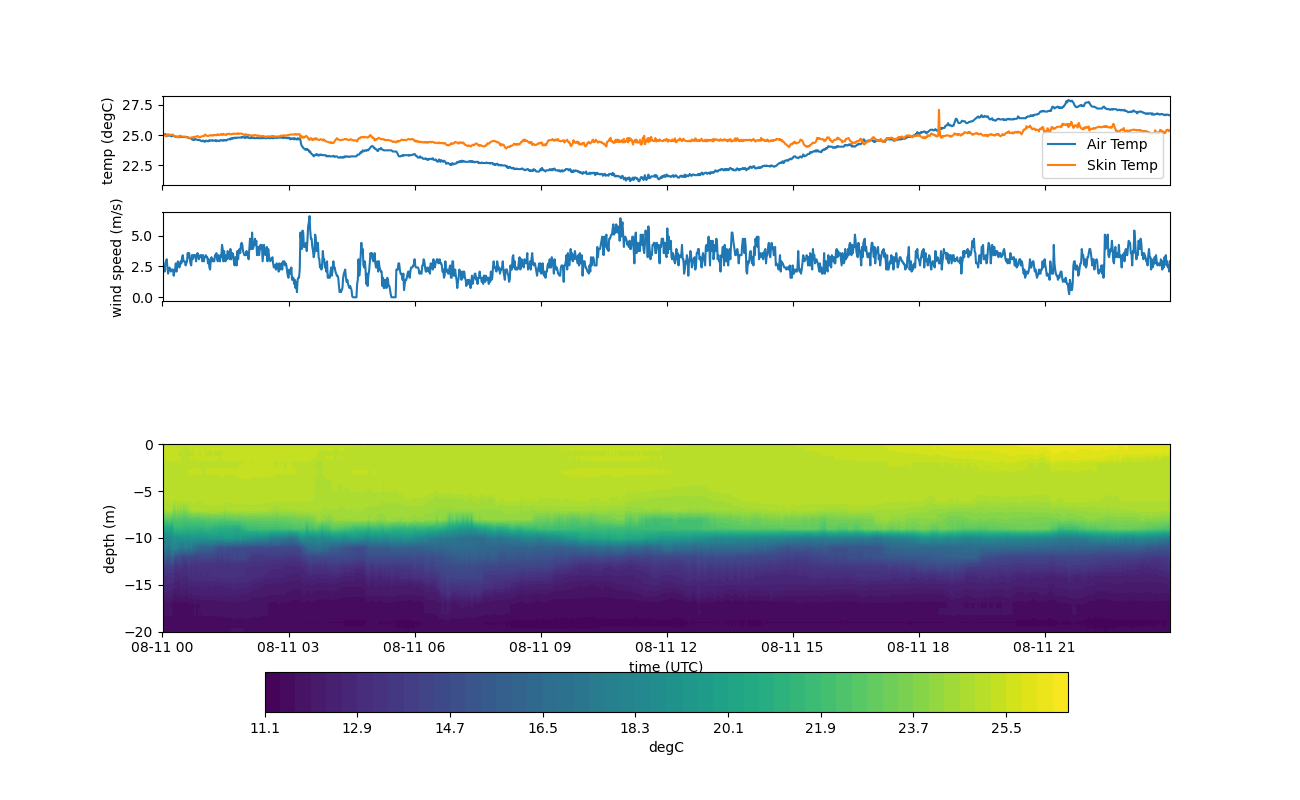This screenshot has height=800, width=1300.
Task: Click the 27.5 tick on temperature axis
Action: (138, 105)
